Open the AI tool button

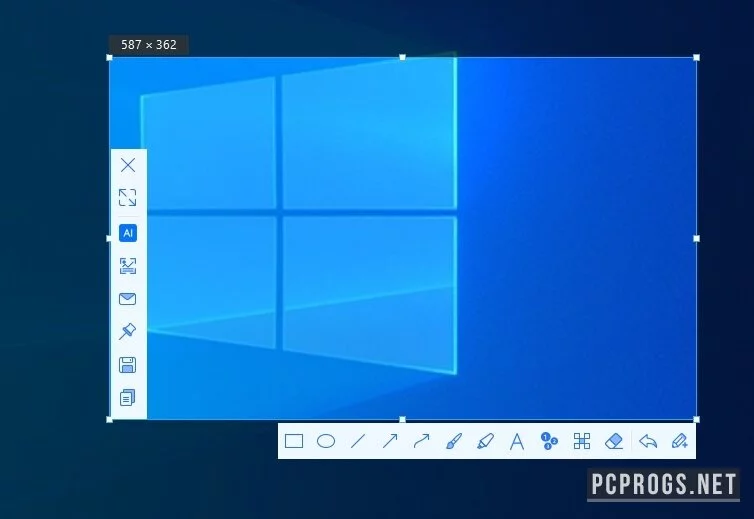(128, 233)
